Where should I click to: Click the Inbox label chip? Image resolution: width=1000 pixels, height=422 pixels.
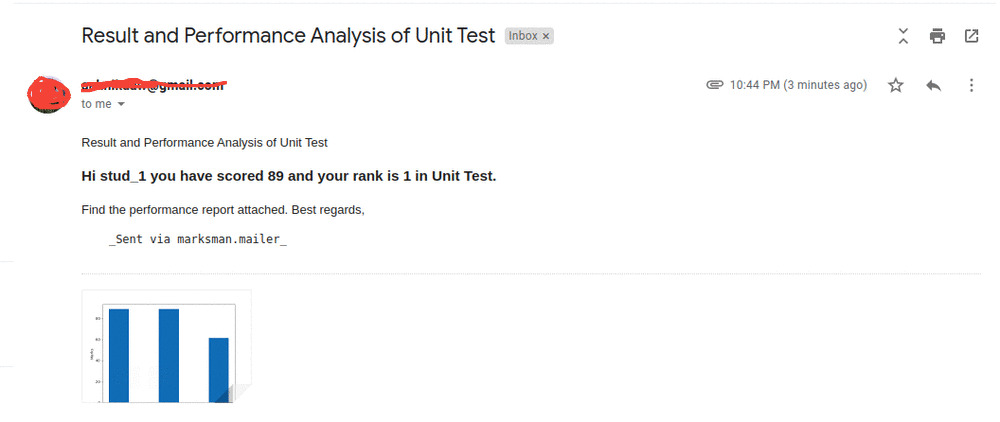pyautogui.click(x=523, y=36)
